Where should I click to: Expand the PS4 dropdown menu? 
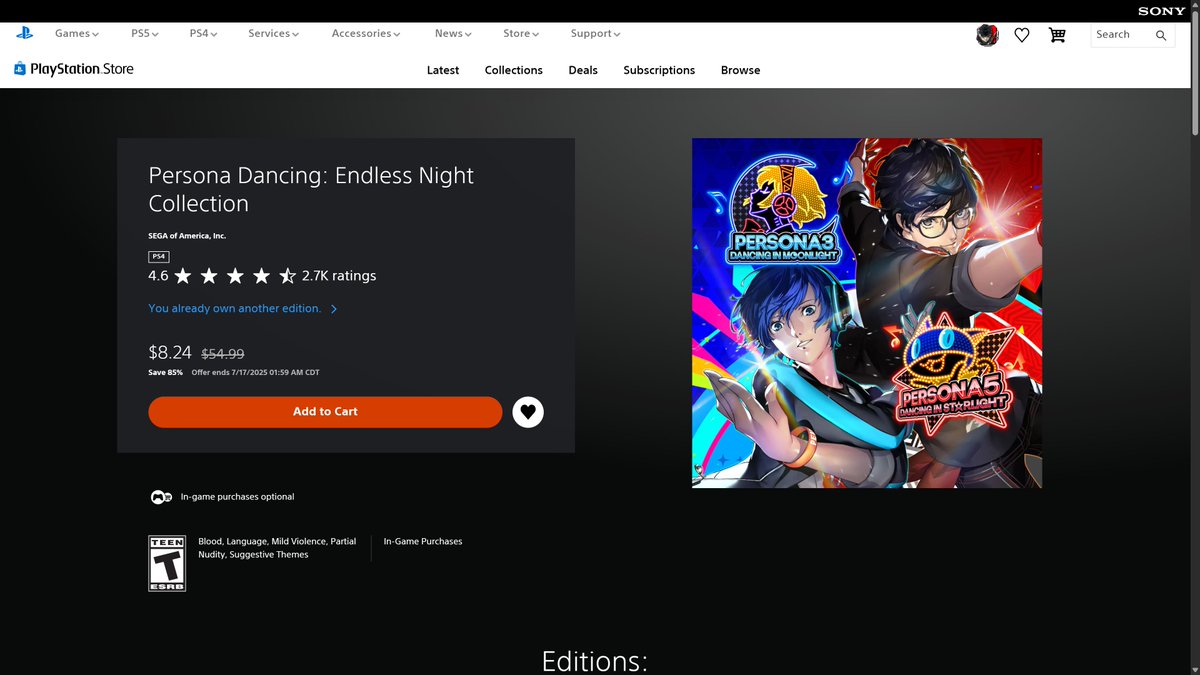(203, 33)
